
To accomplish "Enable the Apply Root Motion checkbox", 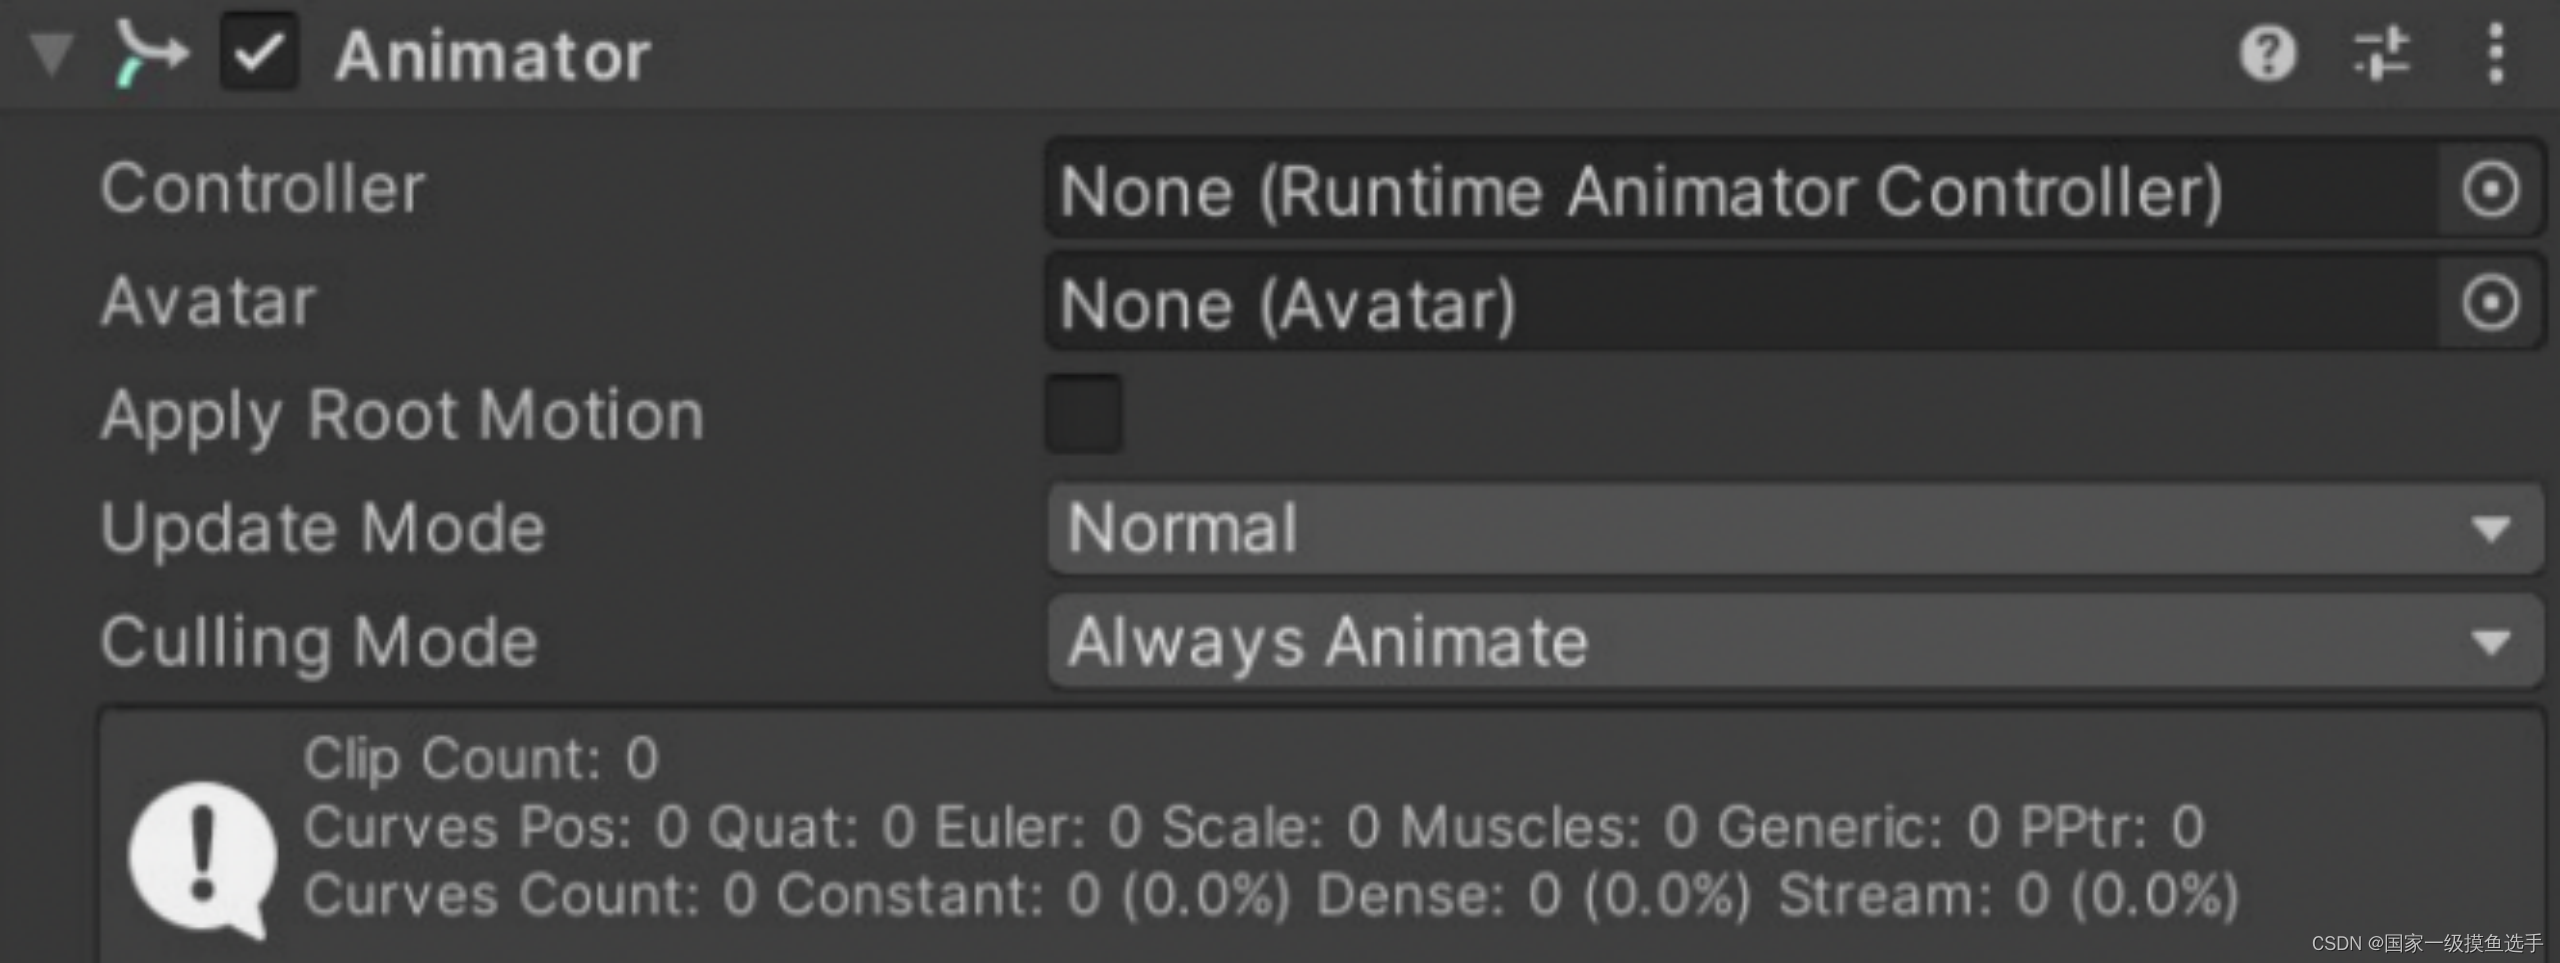I will click(x=1084, y=414).
